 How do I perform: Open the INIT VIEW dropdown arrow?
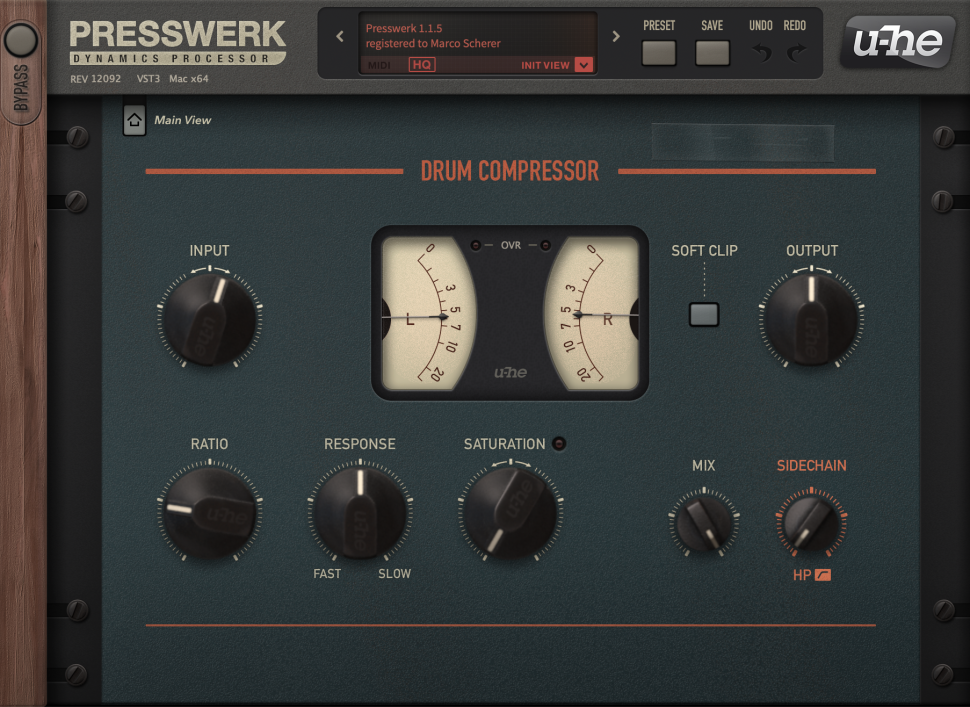click(x=584, y=65)
